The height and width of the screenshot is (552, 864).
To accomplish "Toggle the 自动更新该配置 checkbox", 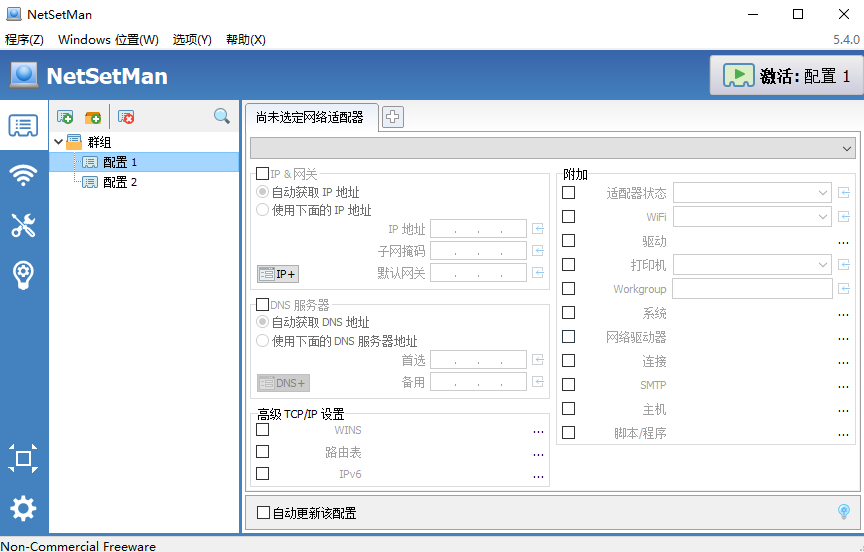I will point(263,513).
